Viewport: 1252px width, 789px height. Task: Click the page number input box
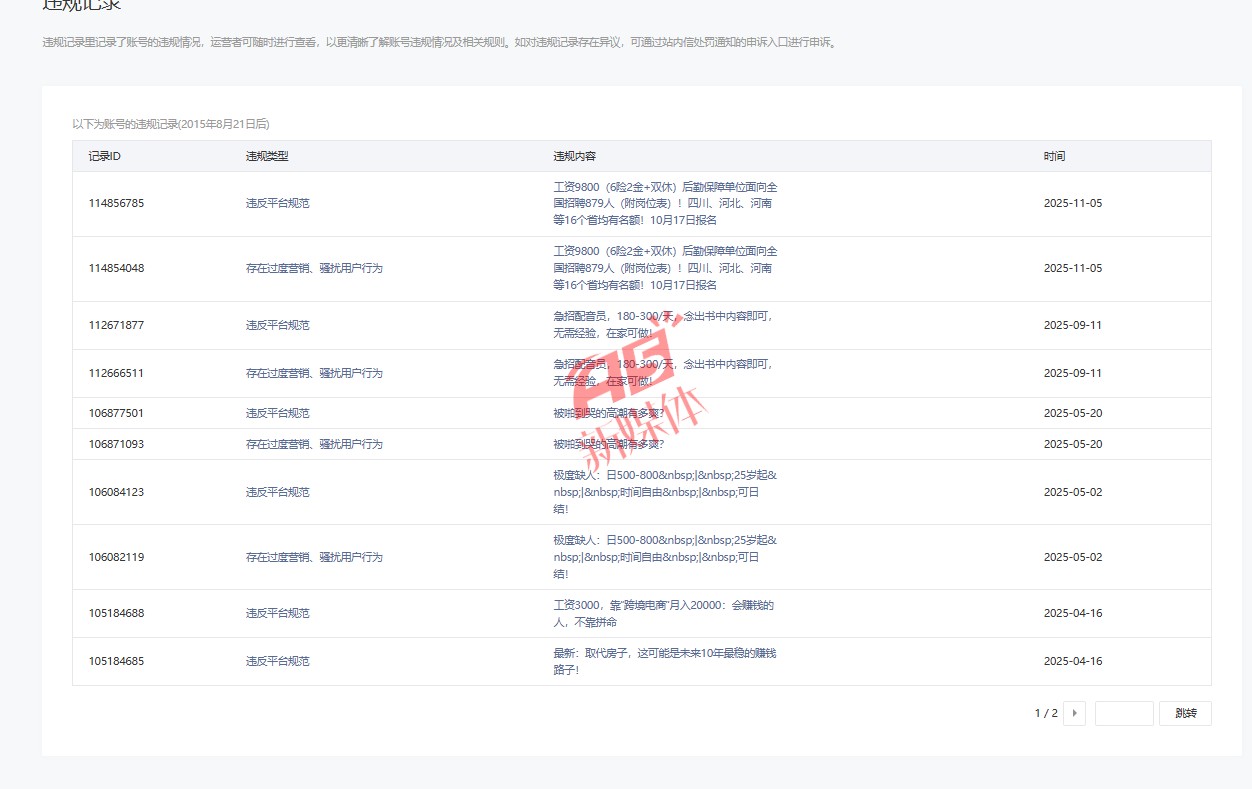click(x=1124, y=713)
